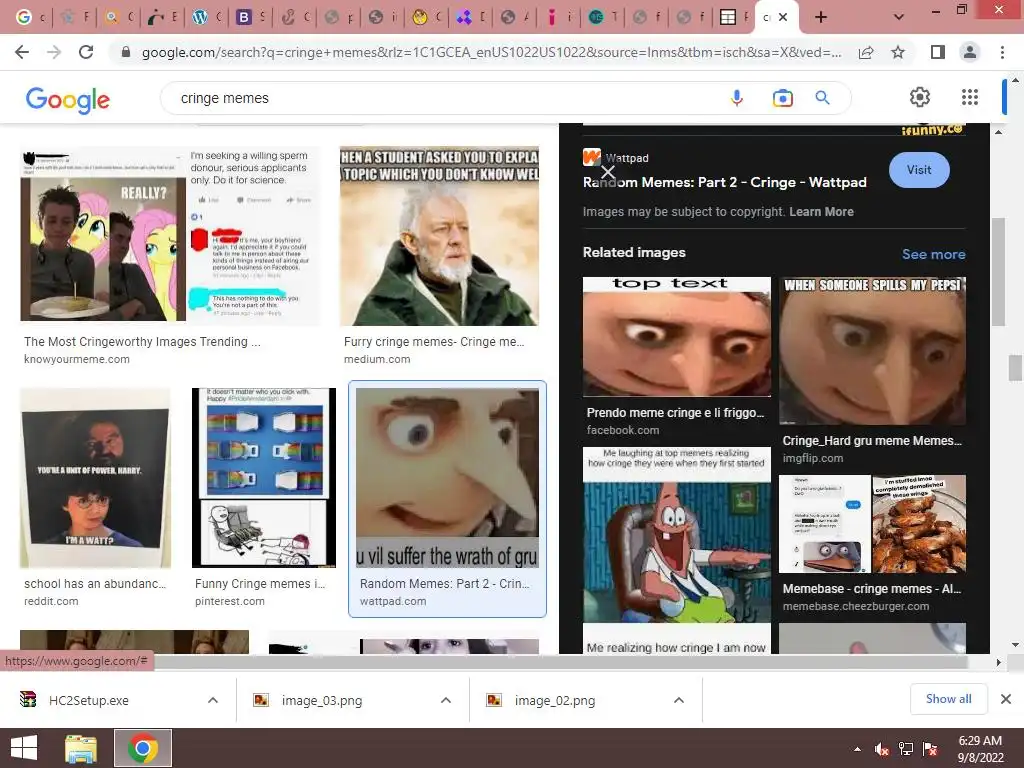This screenshot has height=768, width=1024.
Task: Click the preview panel vertical scrollbar
Action: click(x=998, y=271)
